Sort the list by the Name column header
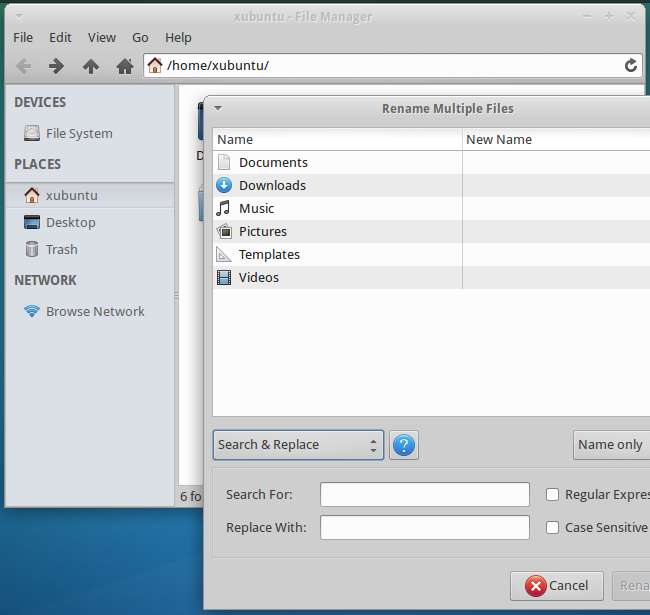The width and height of the screenshot is (650, 615). coord(336,139)
